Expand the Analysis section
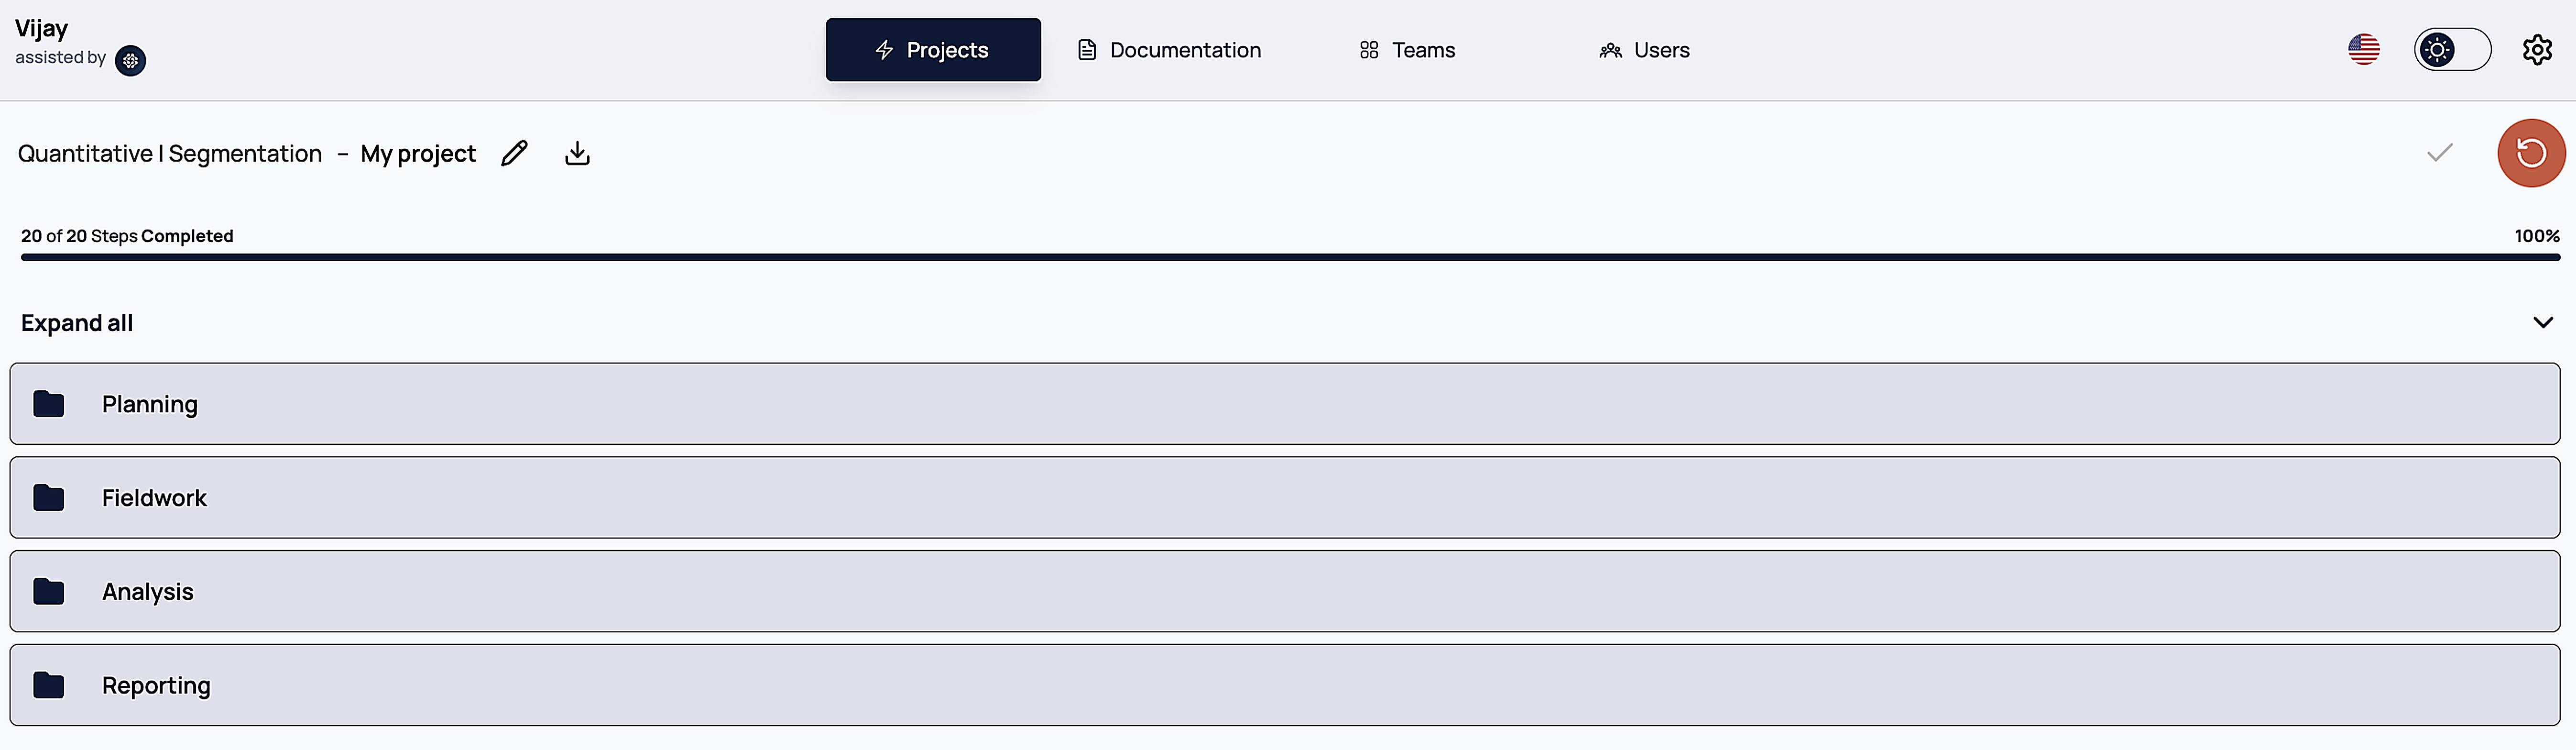This screenshot has width=2576, height=750. click(x=1285, y=591)
